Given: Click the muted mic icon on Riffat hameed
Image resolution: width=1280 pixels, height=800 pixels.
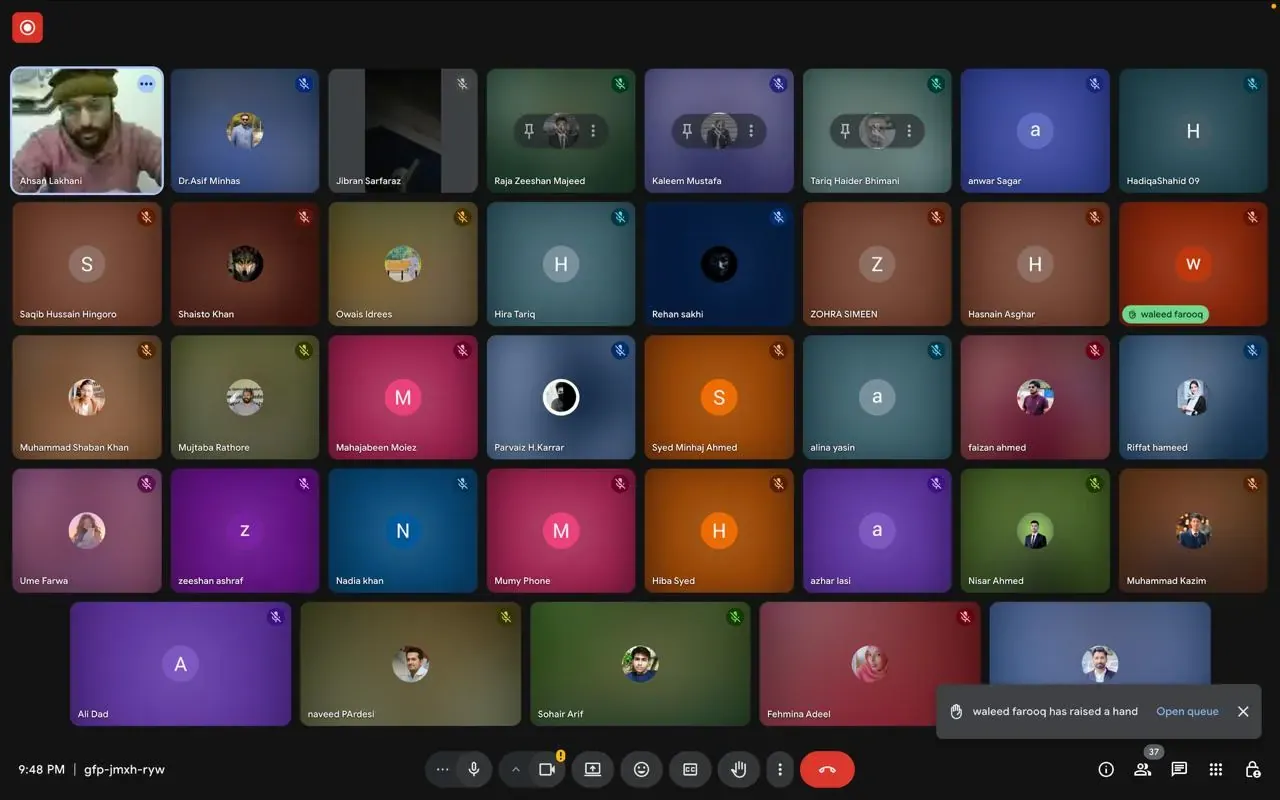Looking at the screenshot, I should [1252, 350].
